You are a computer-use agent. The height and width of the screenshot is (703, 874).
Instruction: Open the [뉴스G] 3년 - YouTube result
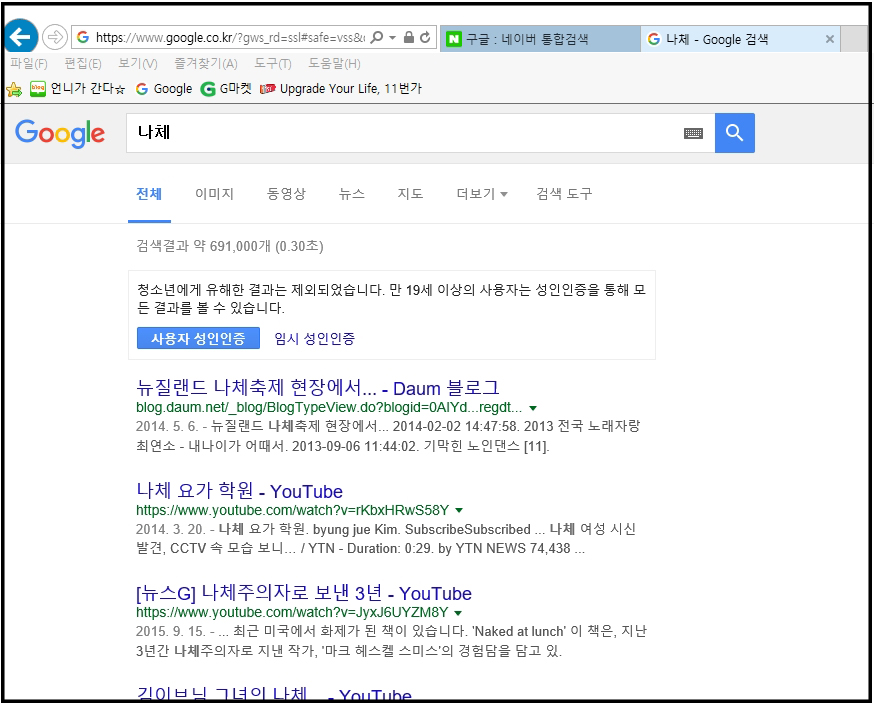304,593
